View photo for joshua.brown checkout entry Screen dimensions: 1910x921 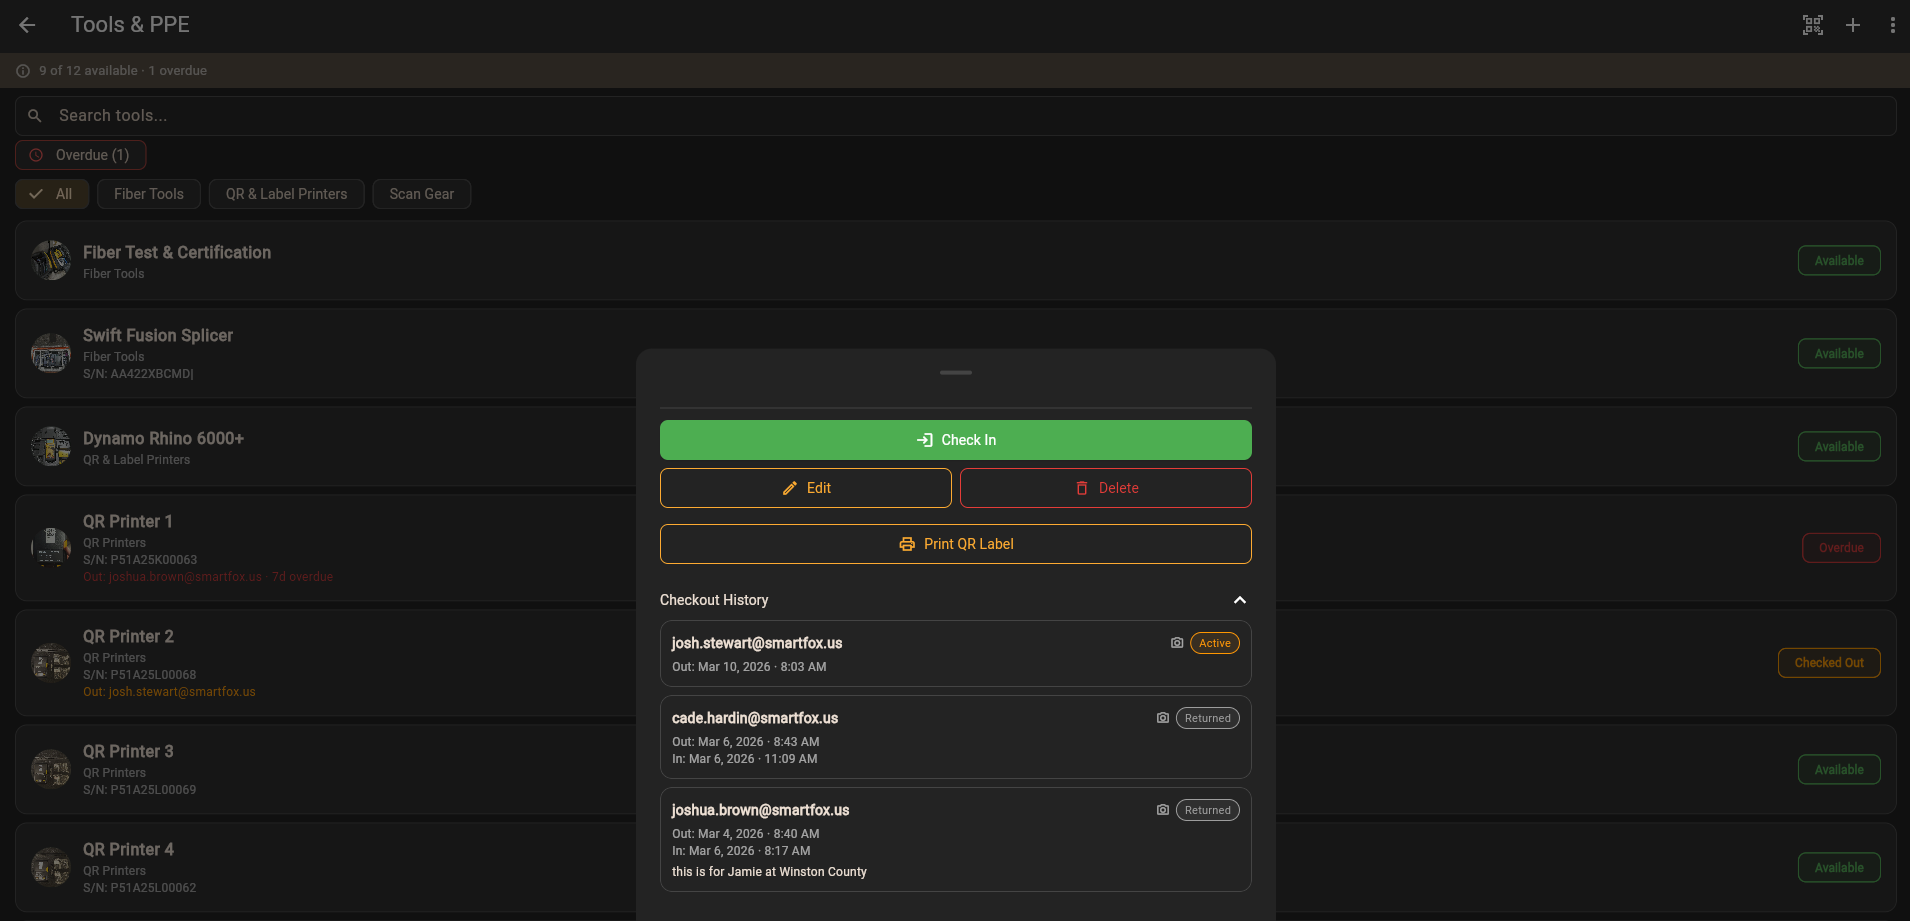click(1162, 810)
